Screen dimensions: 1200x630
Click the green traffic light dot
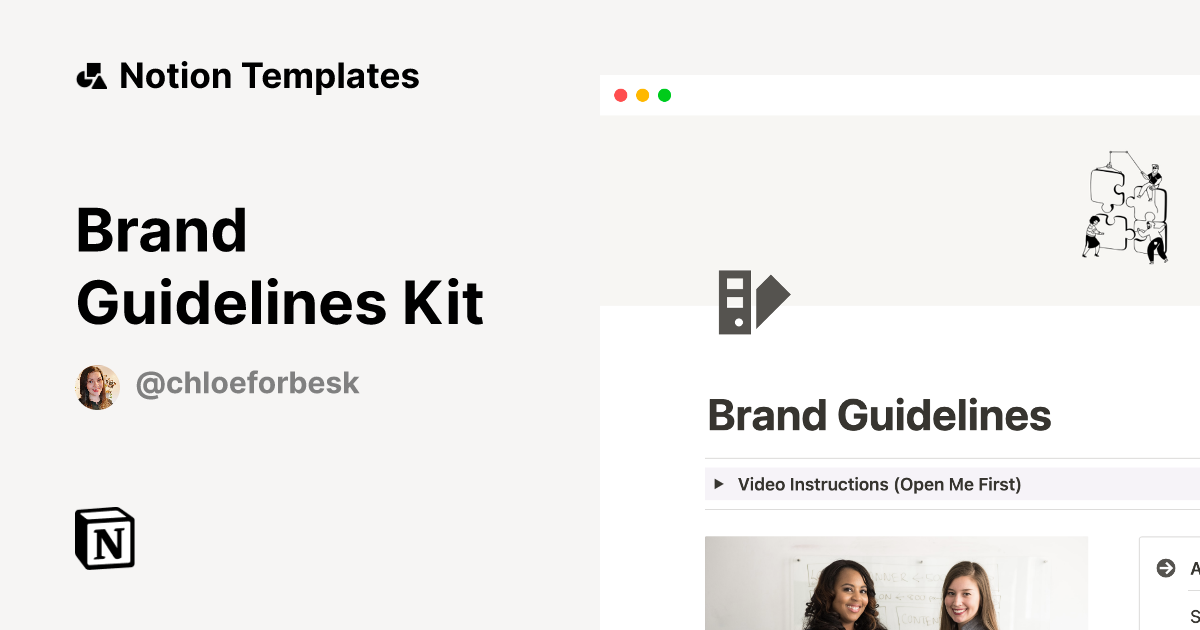pos(664,95)
